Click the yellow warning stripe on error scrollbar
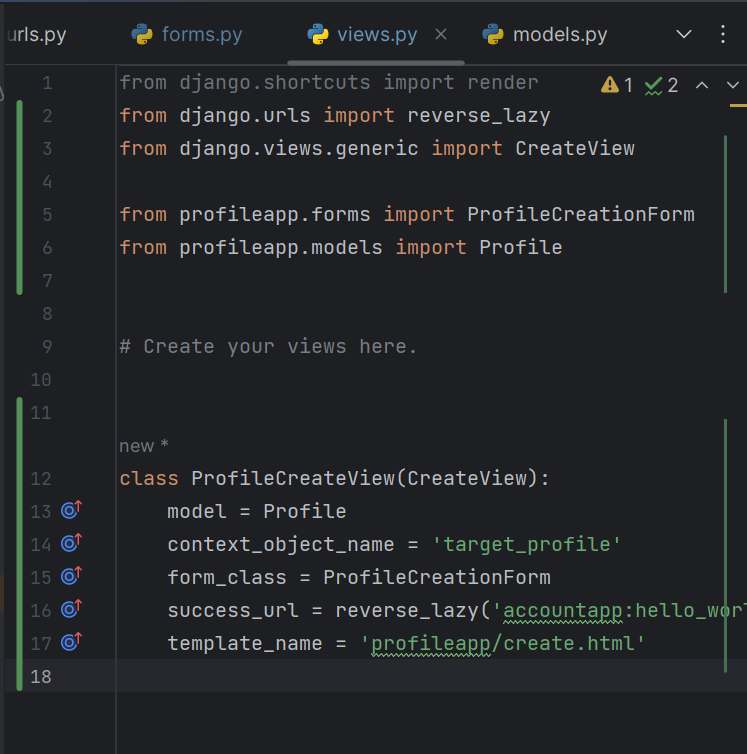Image resolution: width=747 pixels, height=754 pixels. pos(738,105)
